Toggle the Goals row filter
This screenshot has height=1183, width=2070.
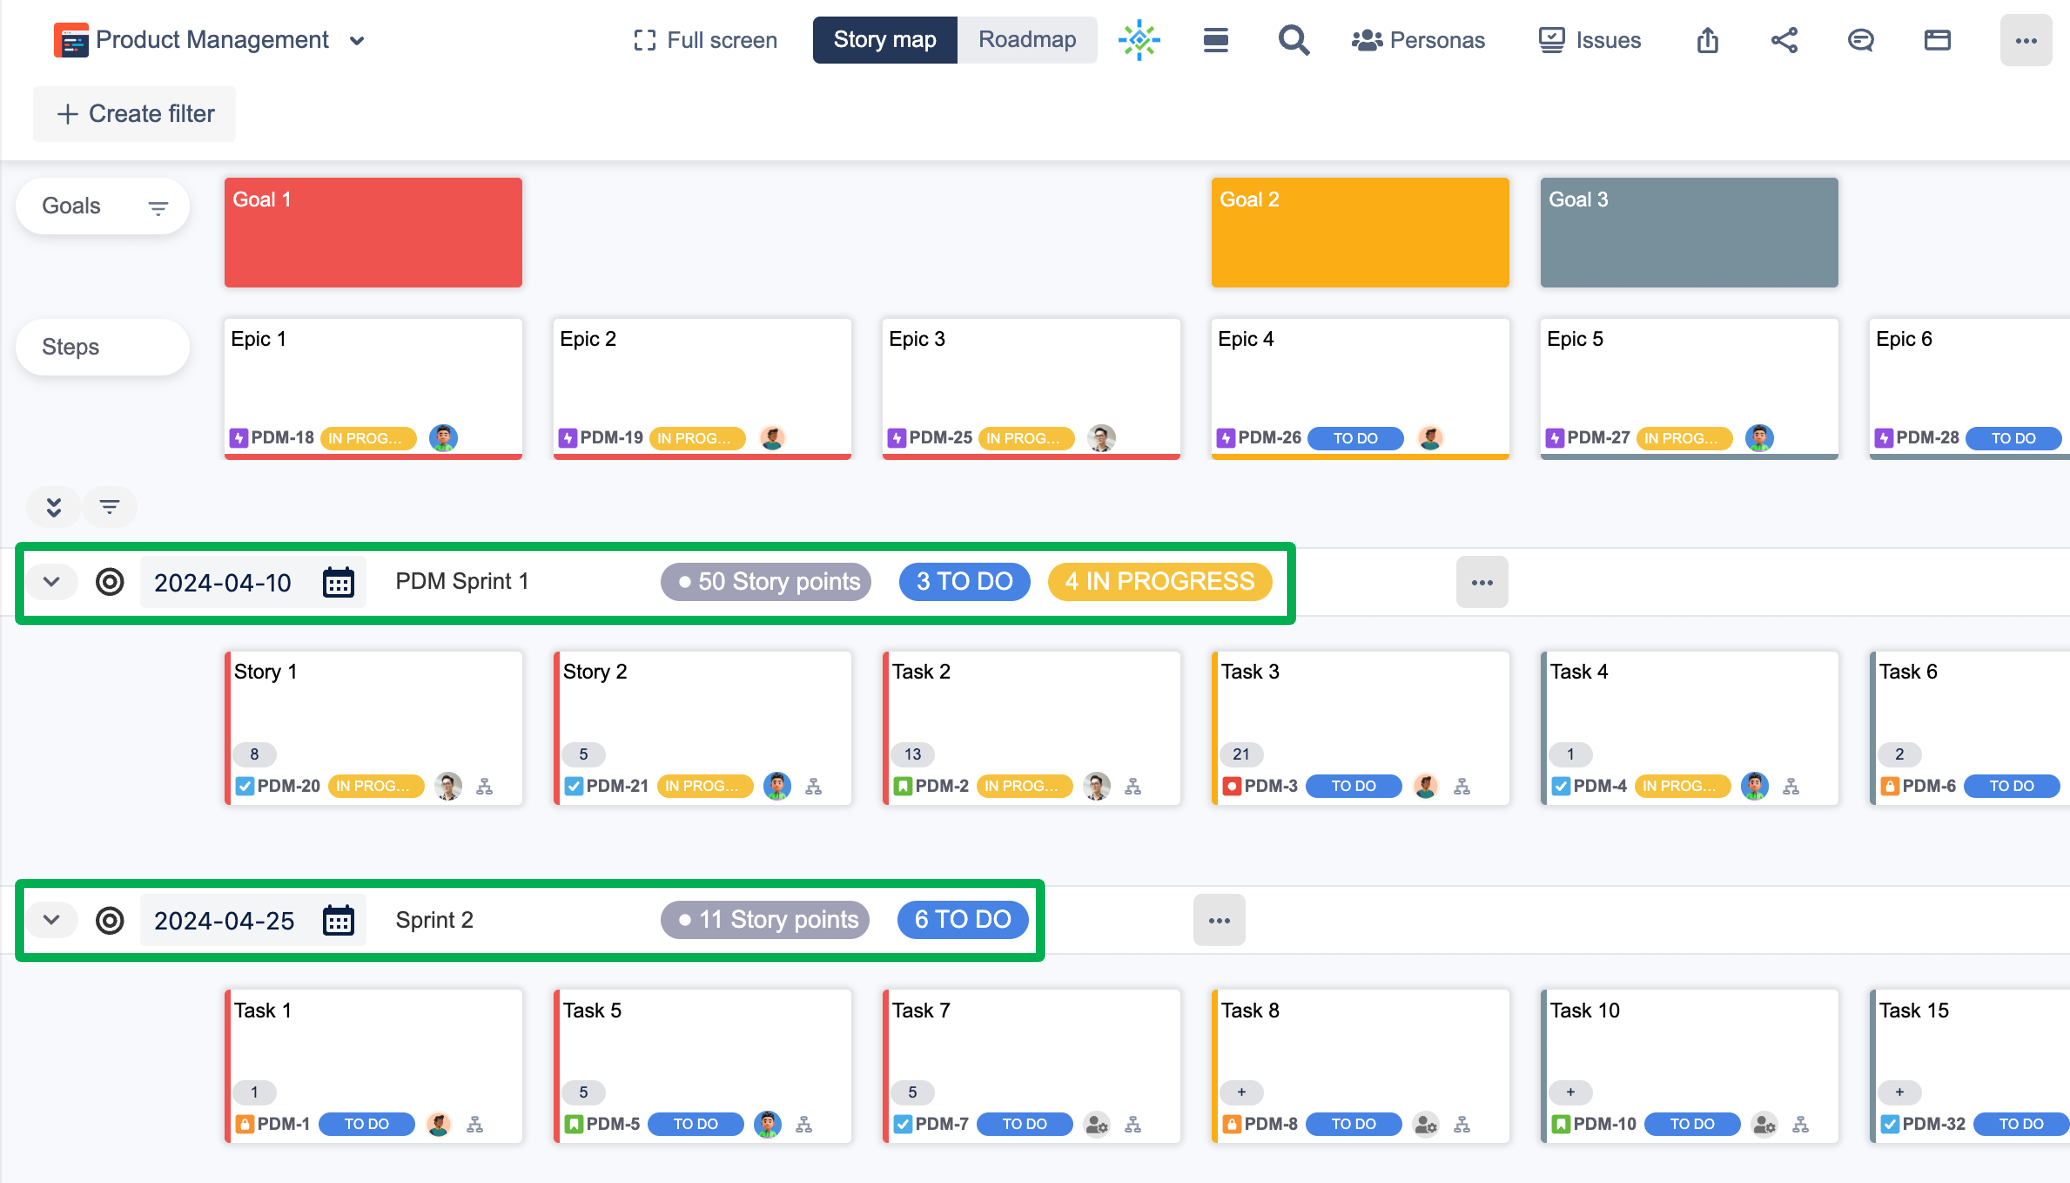point(158,207)
